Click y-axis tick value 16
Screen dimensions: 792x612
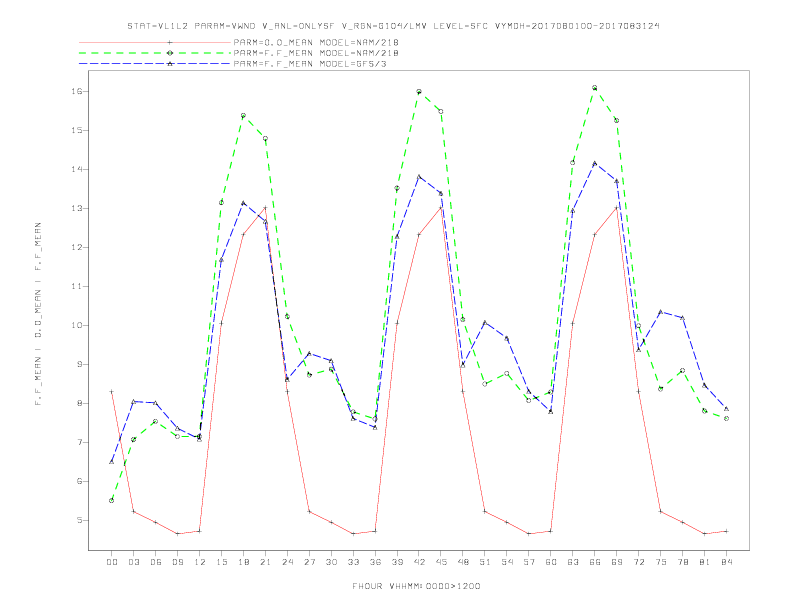click(77, 91)
